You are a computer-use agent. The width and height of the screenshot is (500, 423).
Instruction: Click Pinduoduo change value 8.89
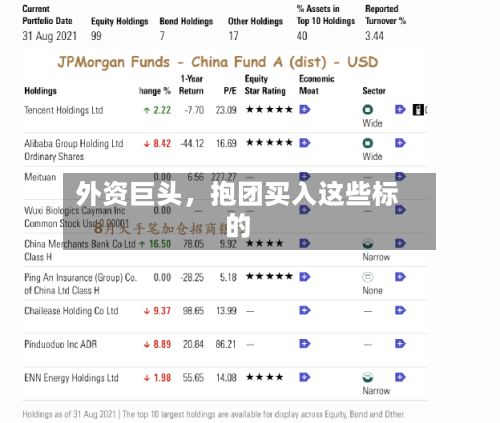[x=162, y=344]
